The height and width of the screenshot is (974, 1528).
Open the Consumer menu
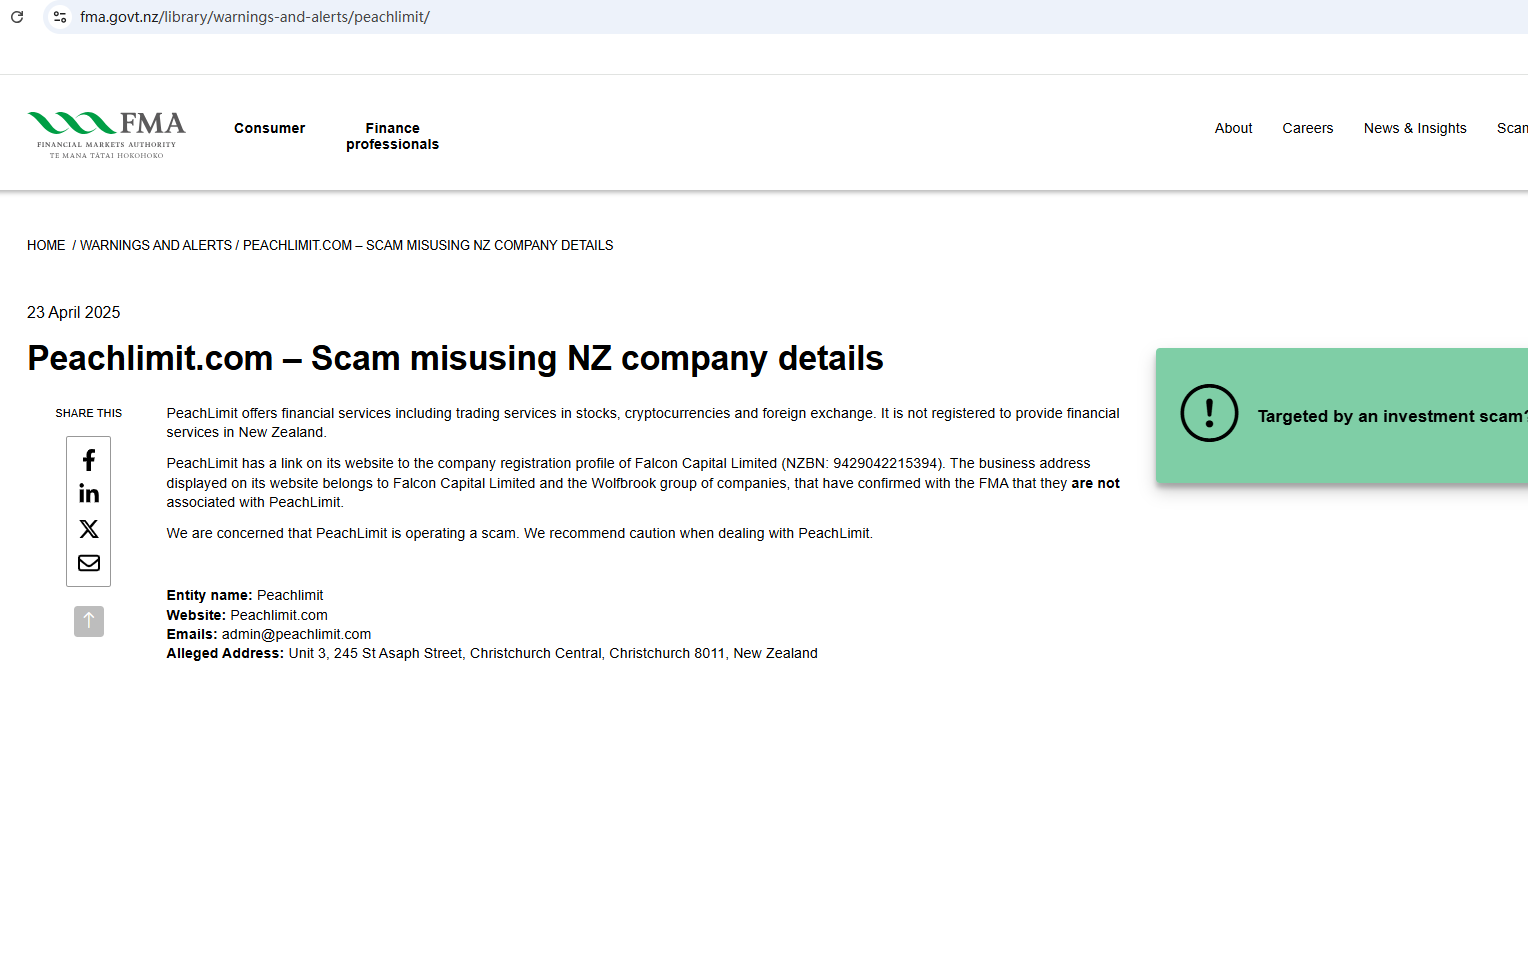[x=269, y=128]
